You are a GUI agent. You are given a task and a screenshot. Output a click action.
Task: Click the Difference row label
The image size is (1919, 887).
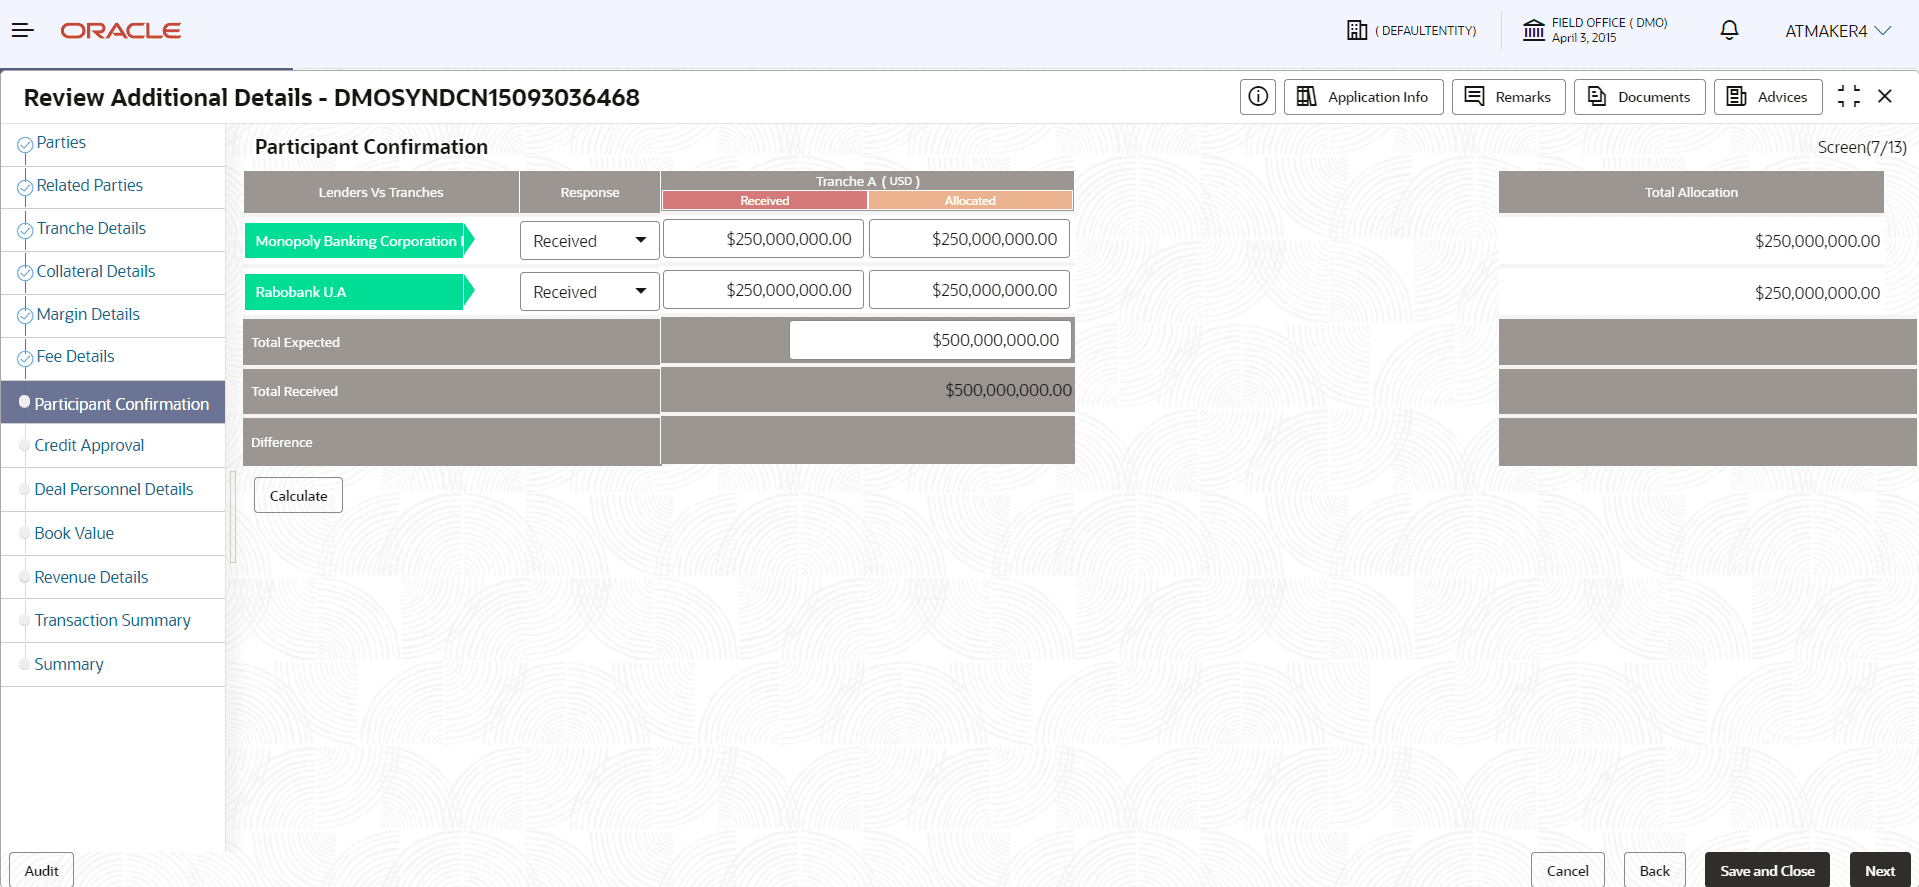pyautogui.click(x=282, y=442)
